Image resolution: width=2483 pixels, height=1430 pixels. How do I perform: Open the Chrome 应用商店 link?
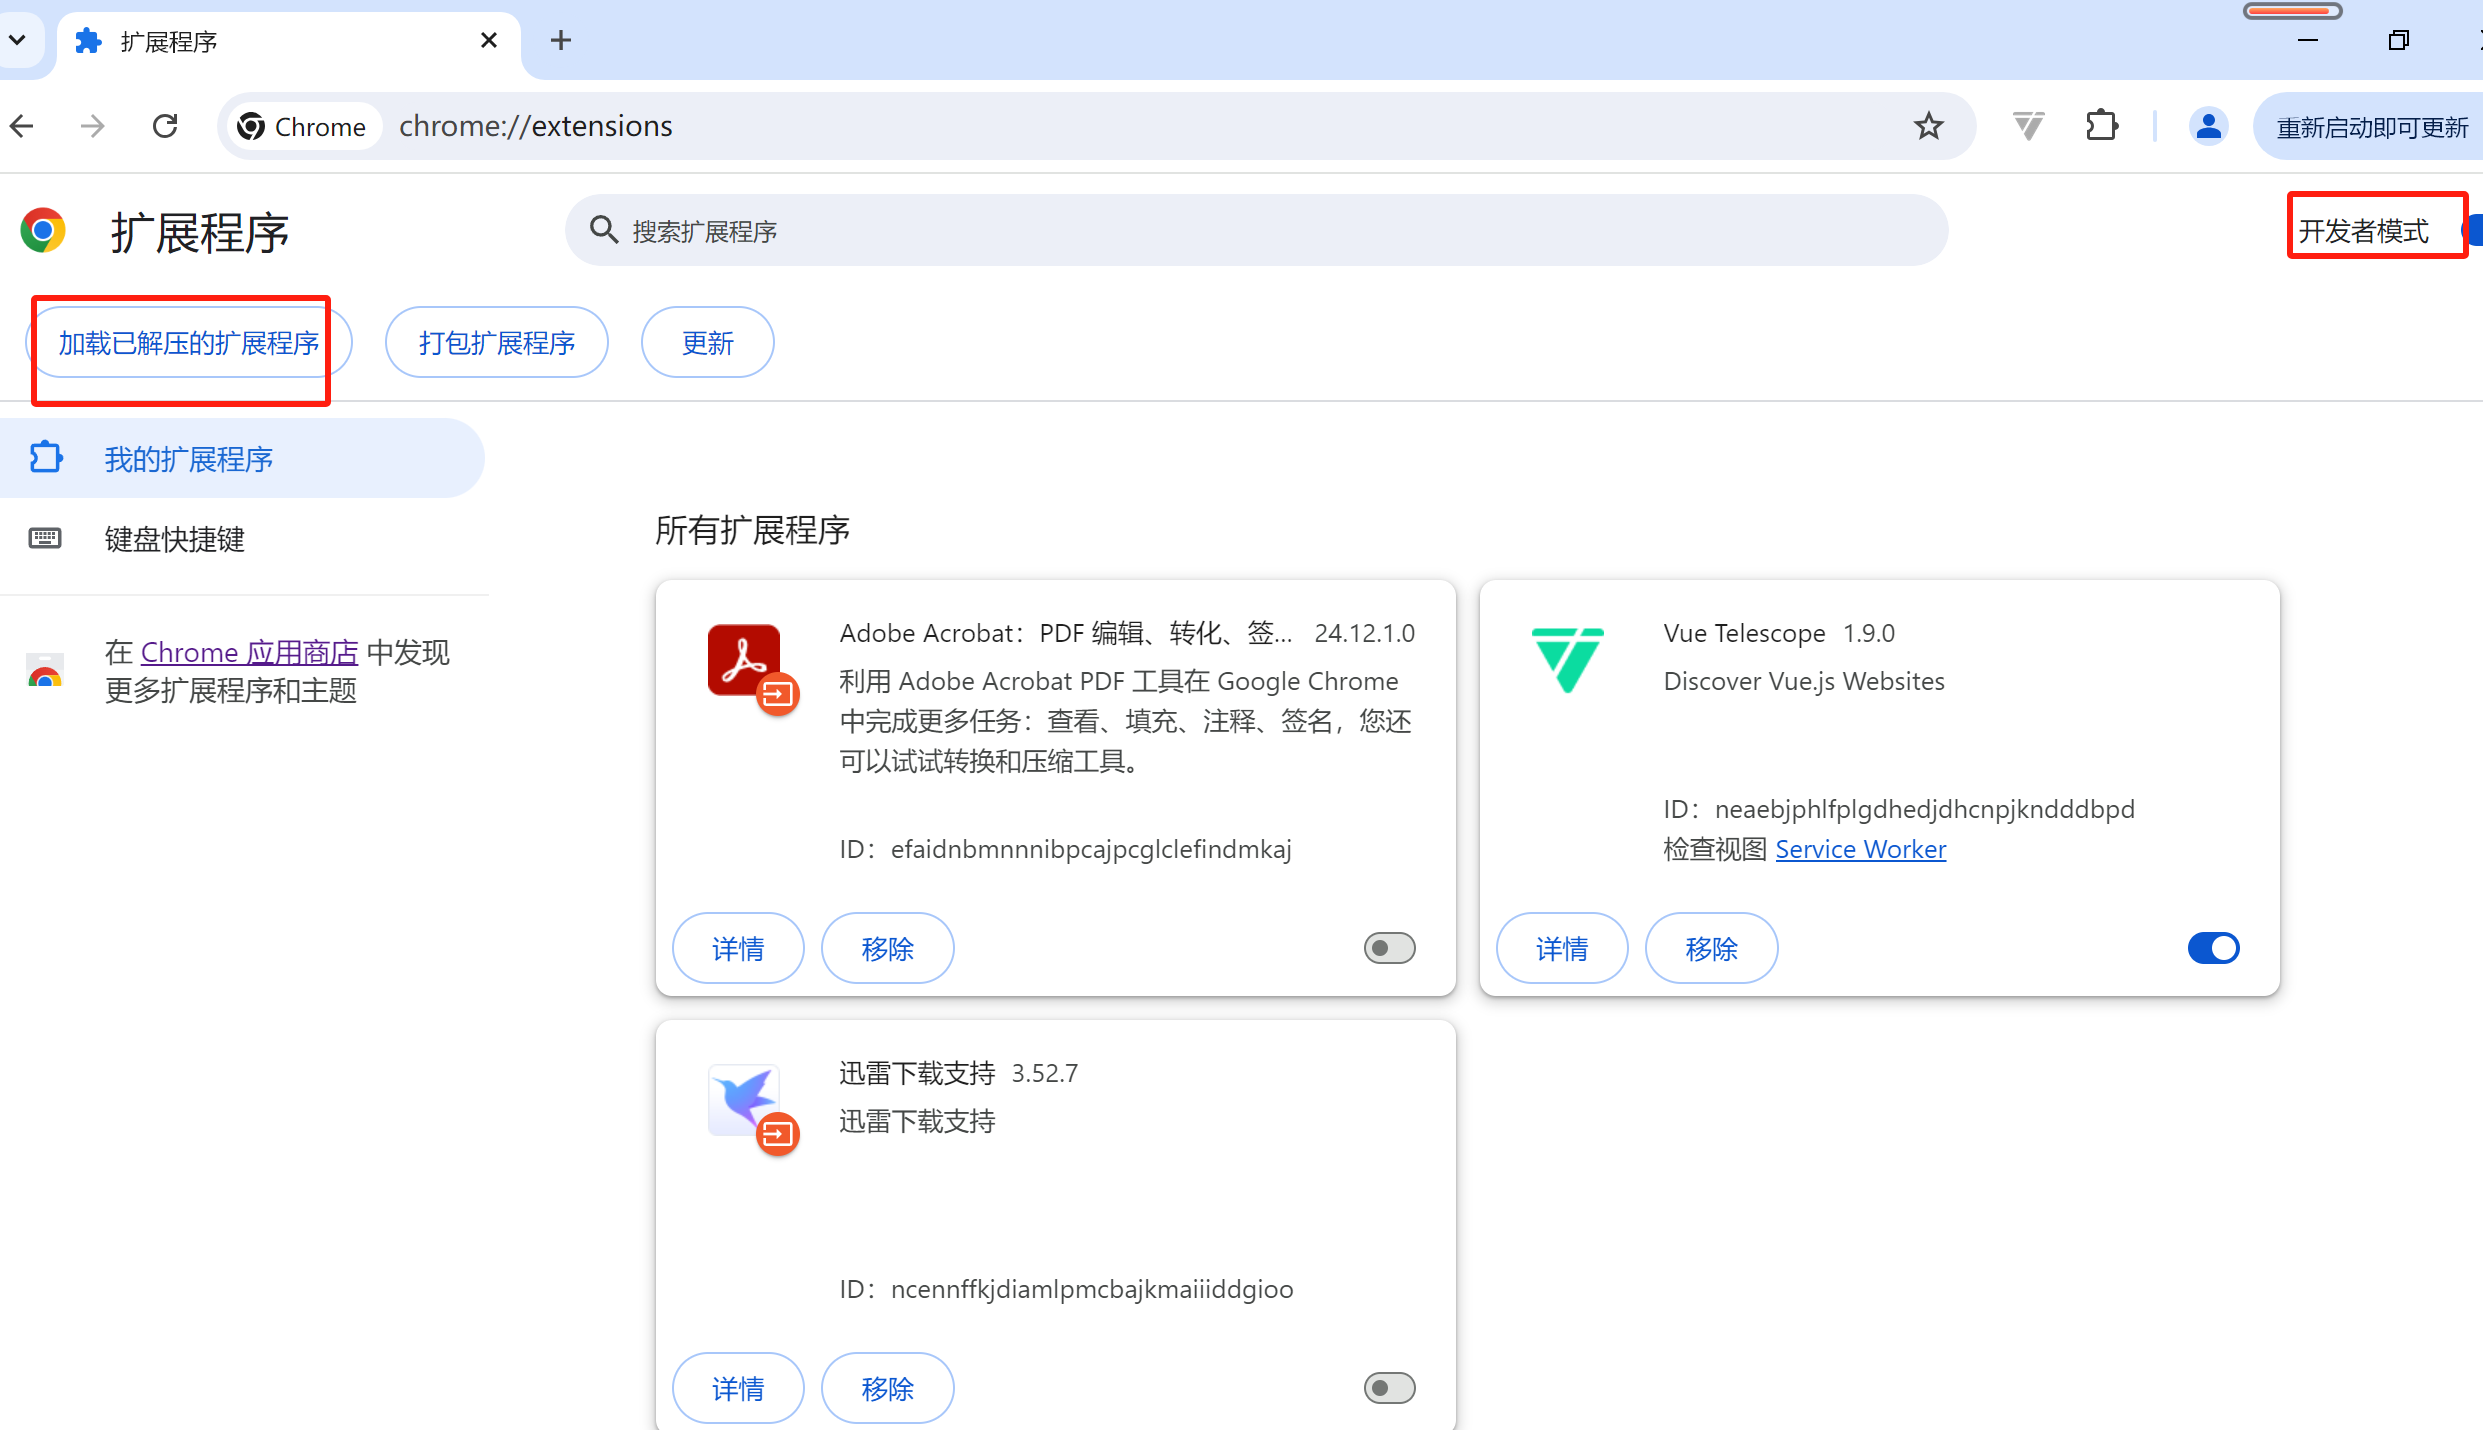point(249,652)
